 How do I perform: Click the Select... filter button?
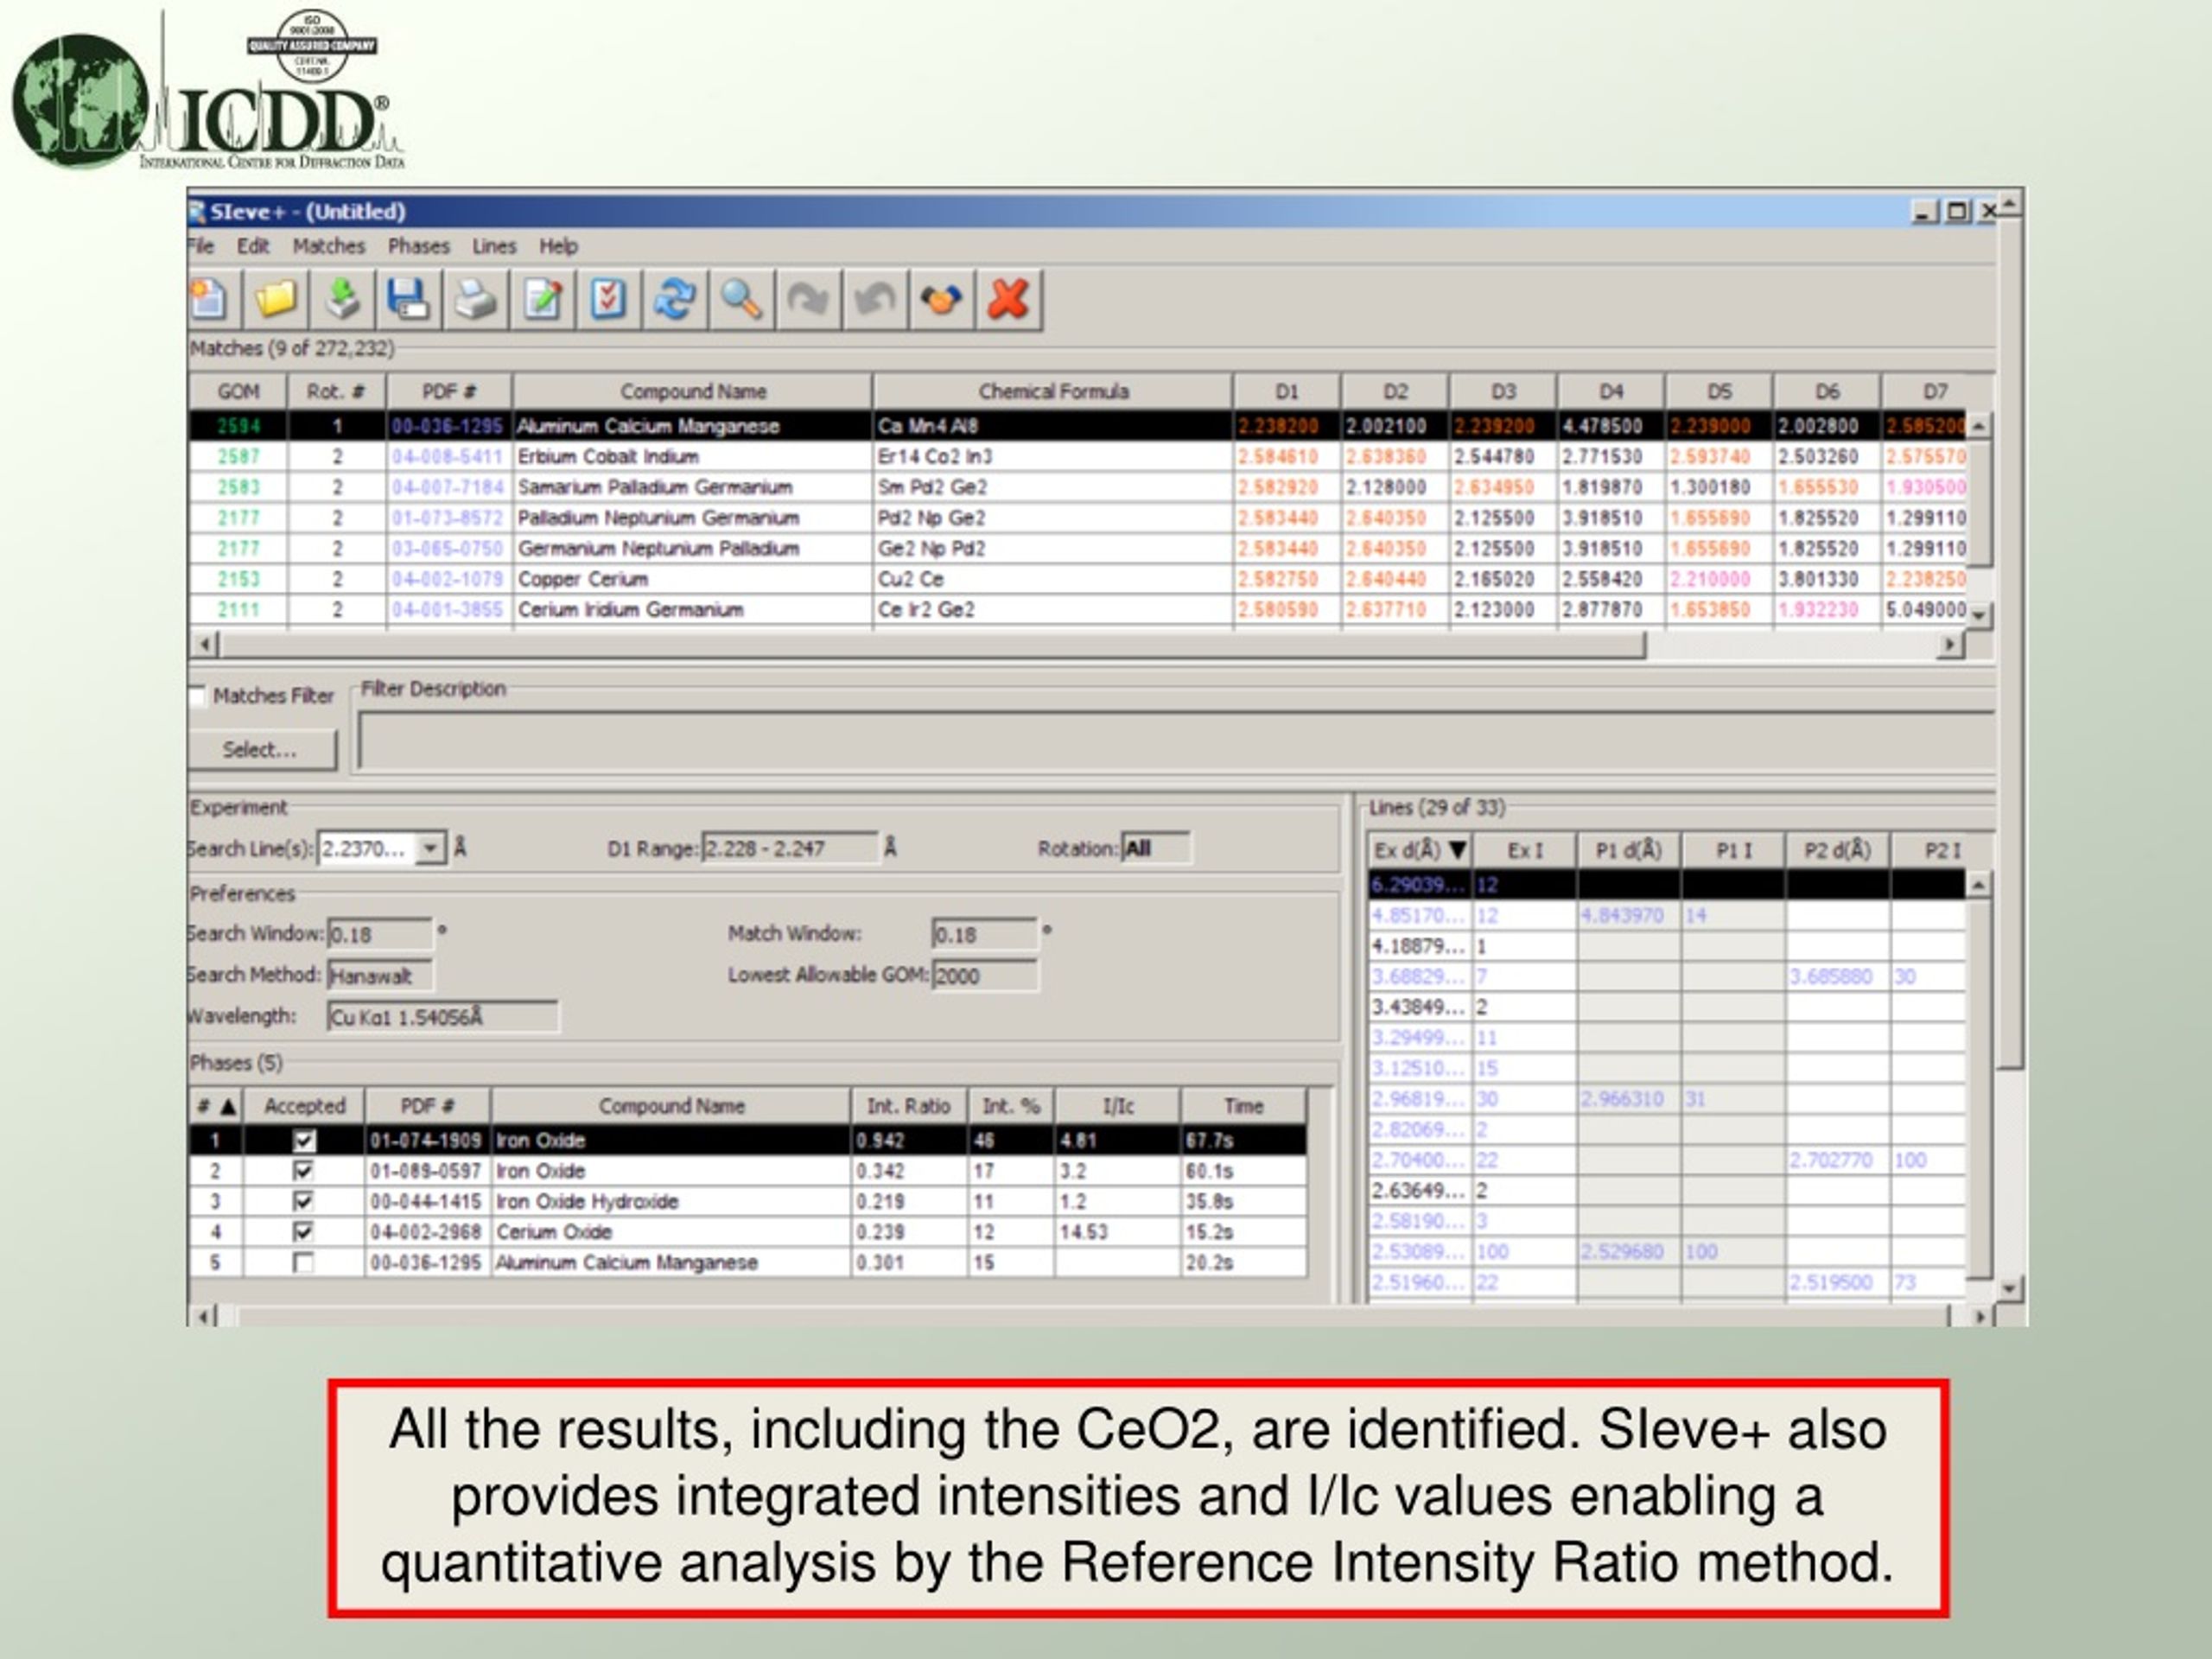pos(261,750)
